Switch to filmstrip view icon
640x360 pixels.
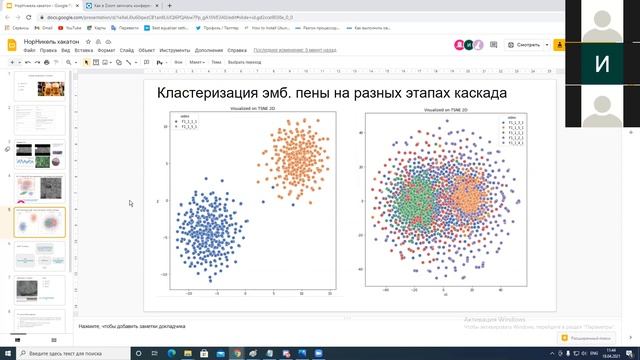coord(18,340)
